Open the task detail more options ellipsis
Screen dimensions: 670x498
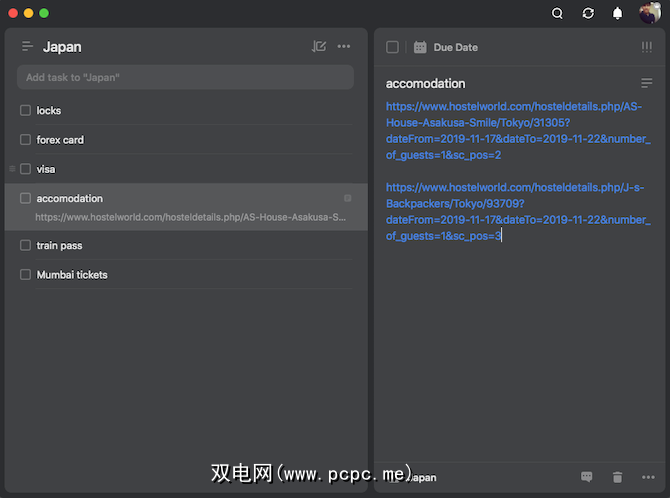[x=648, y=478]
